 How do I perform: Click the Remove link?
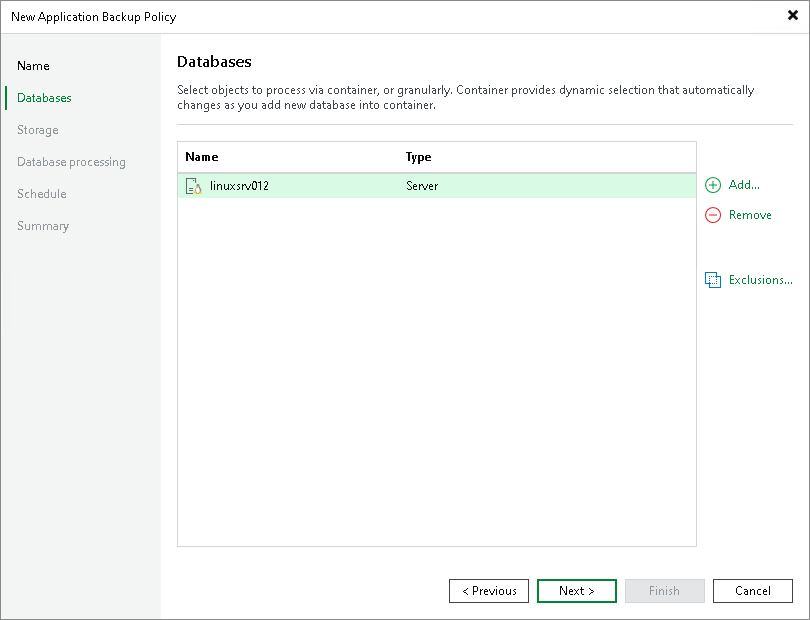[748, 215]
